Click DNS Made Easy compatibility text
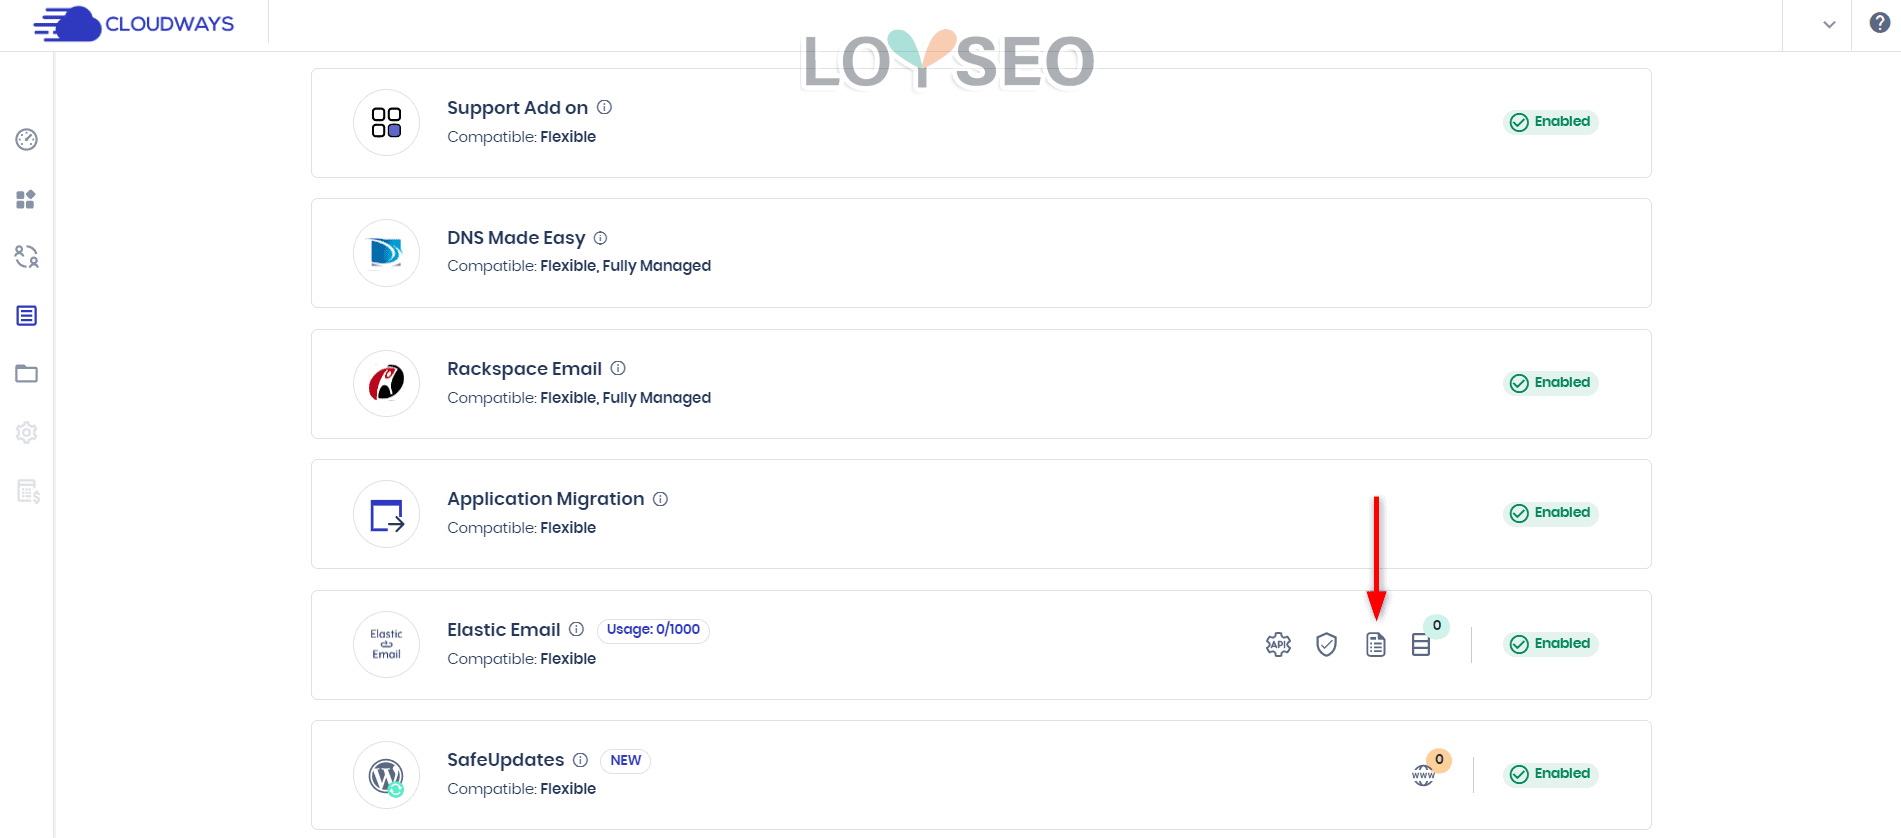 point(579,266)
